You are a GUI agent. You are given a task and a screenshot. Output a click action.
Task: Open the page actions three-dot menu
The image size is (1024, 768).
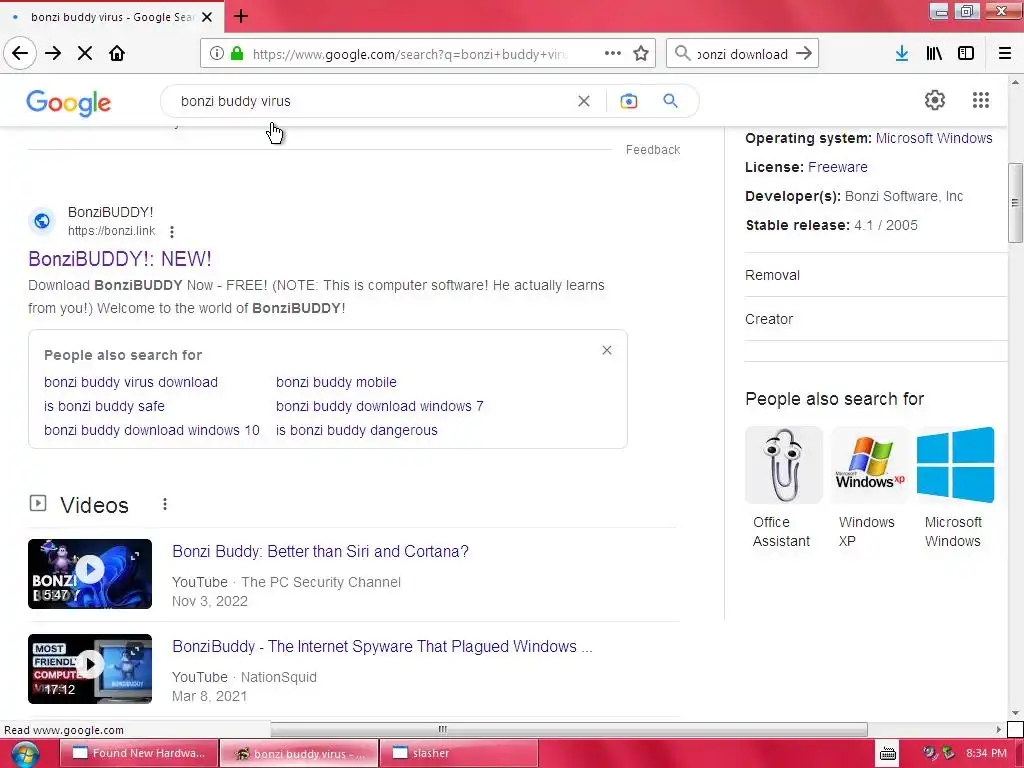[613, 54]
